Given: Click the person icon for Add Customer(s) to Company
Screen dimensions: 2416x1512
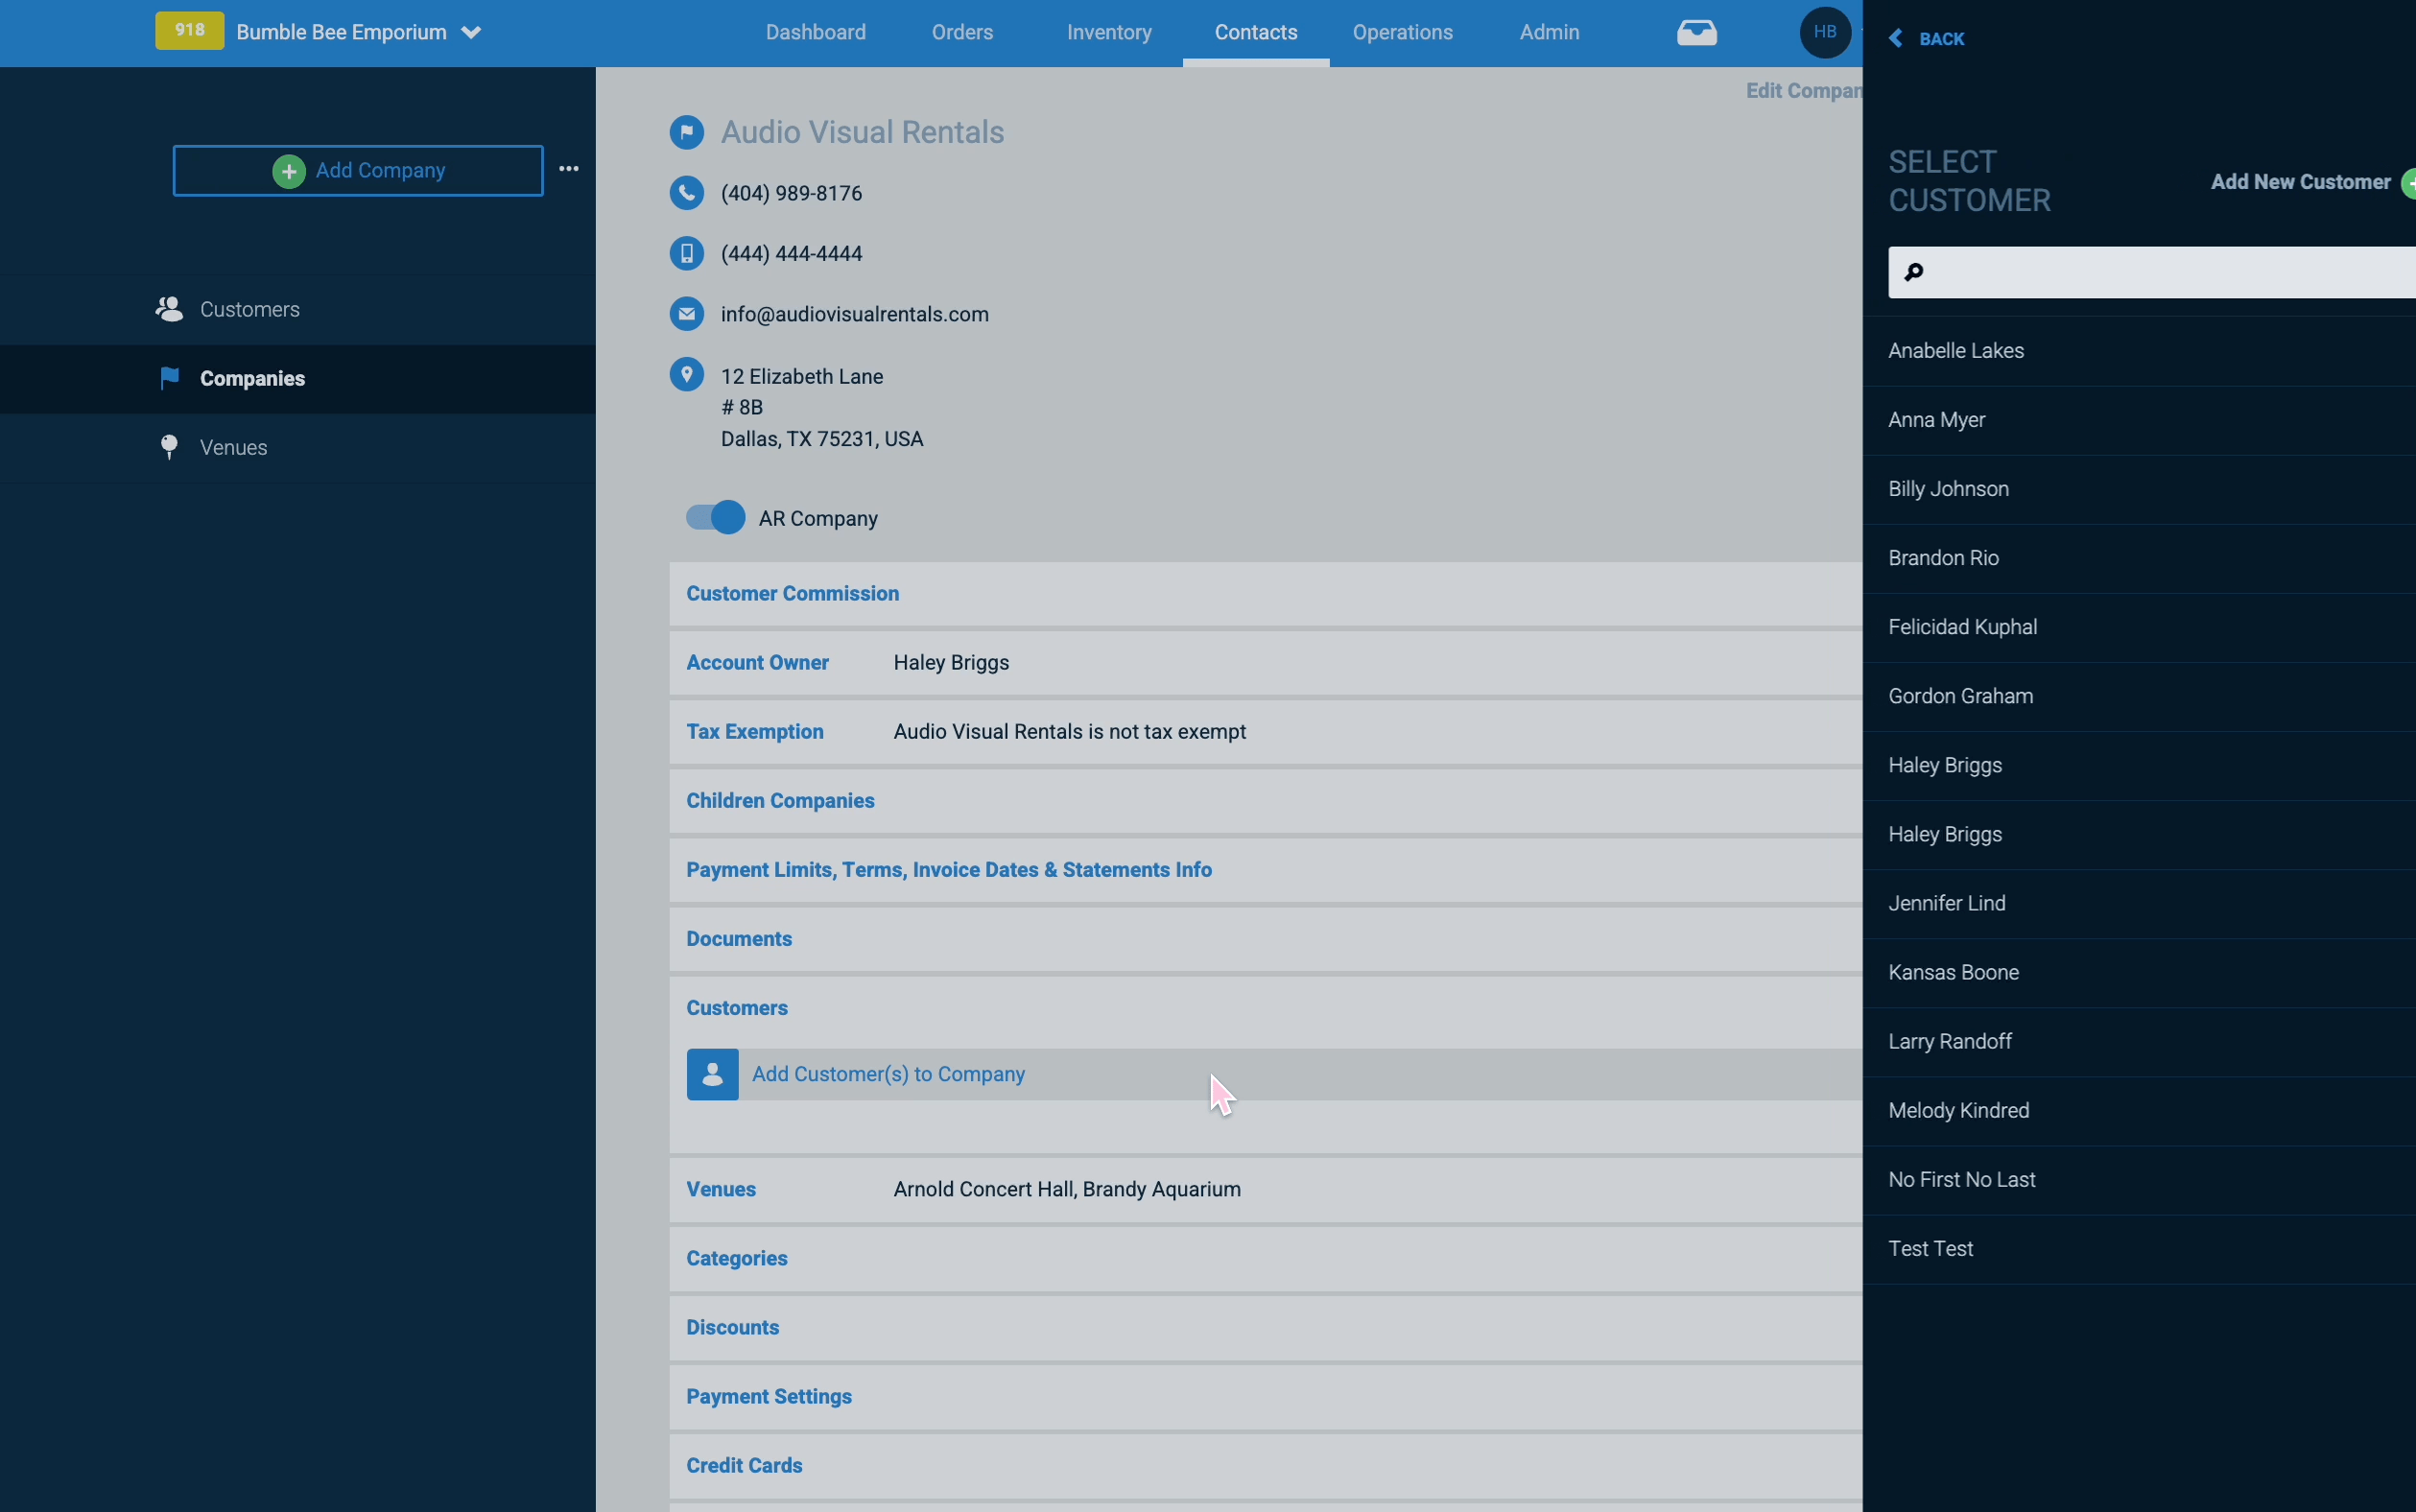Looking at the screenshot, I should point(712,1074).
